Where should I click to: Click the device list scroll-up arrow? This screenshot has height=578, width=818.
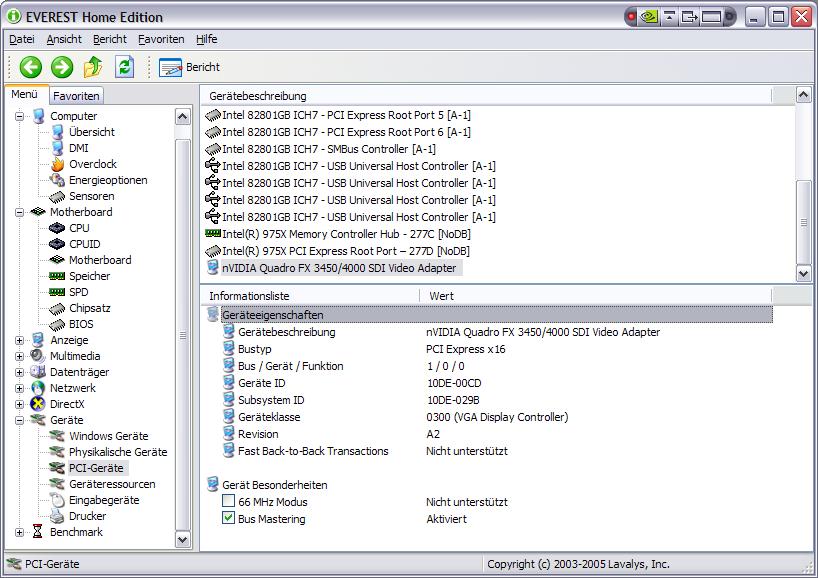(x=803, y=95)
